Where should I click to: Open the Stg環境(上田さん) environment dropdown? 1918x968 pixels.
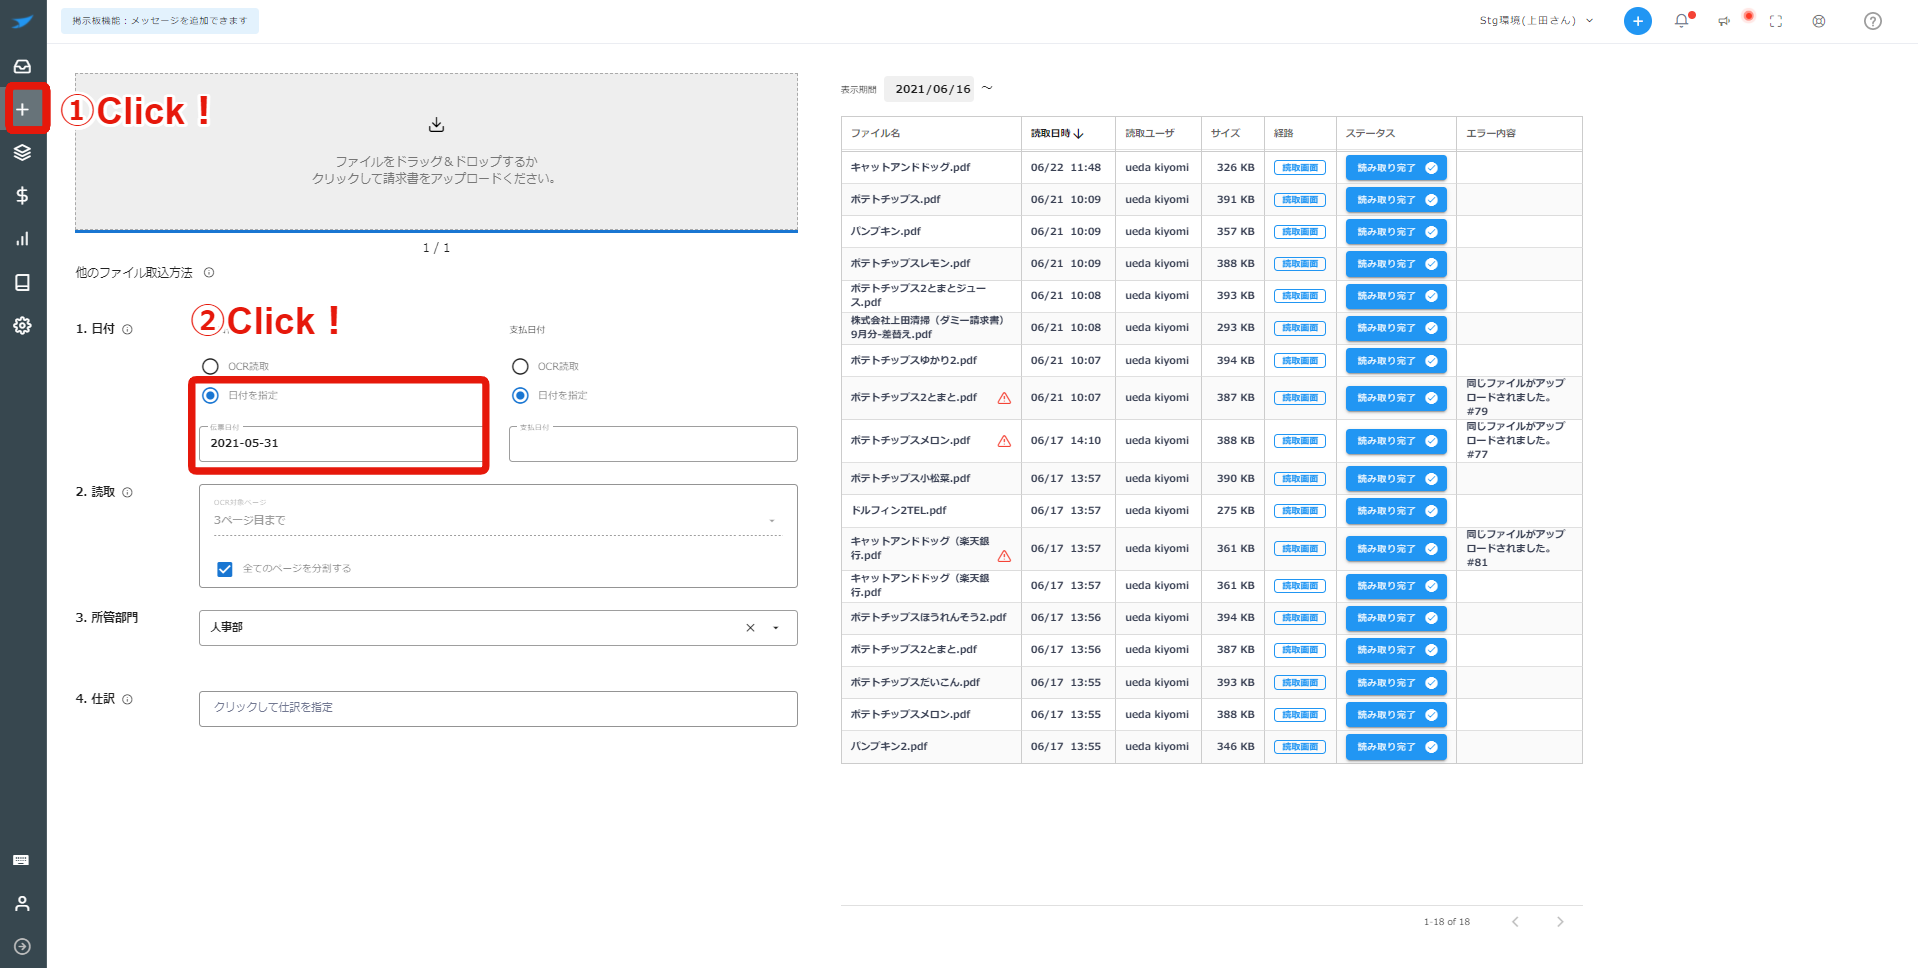point(1536,21)
